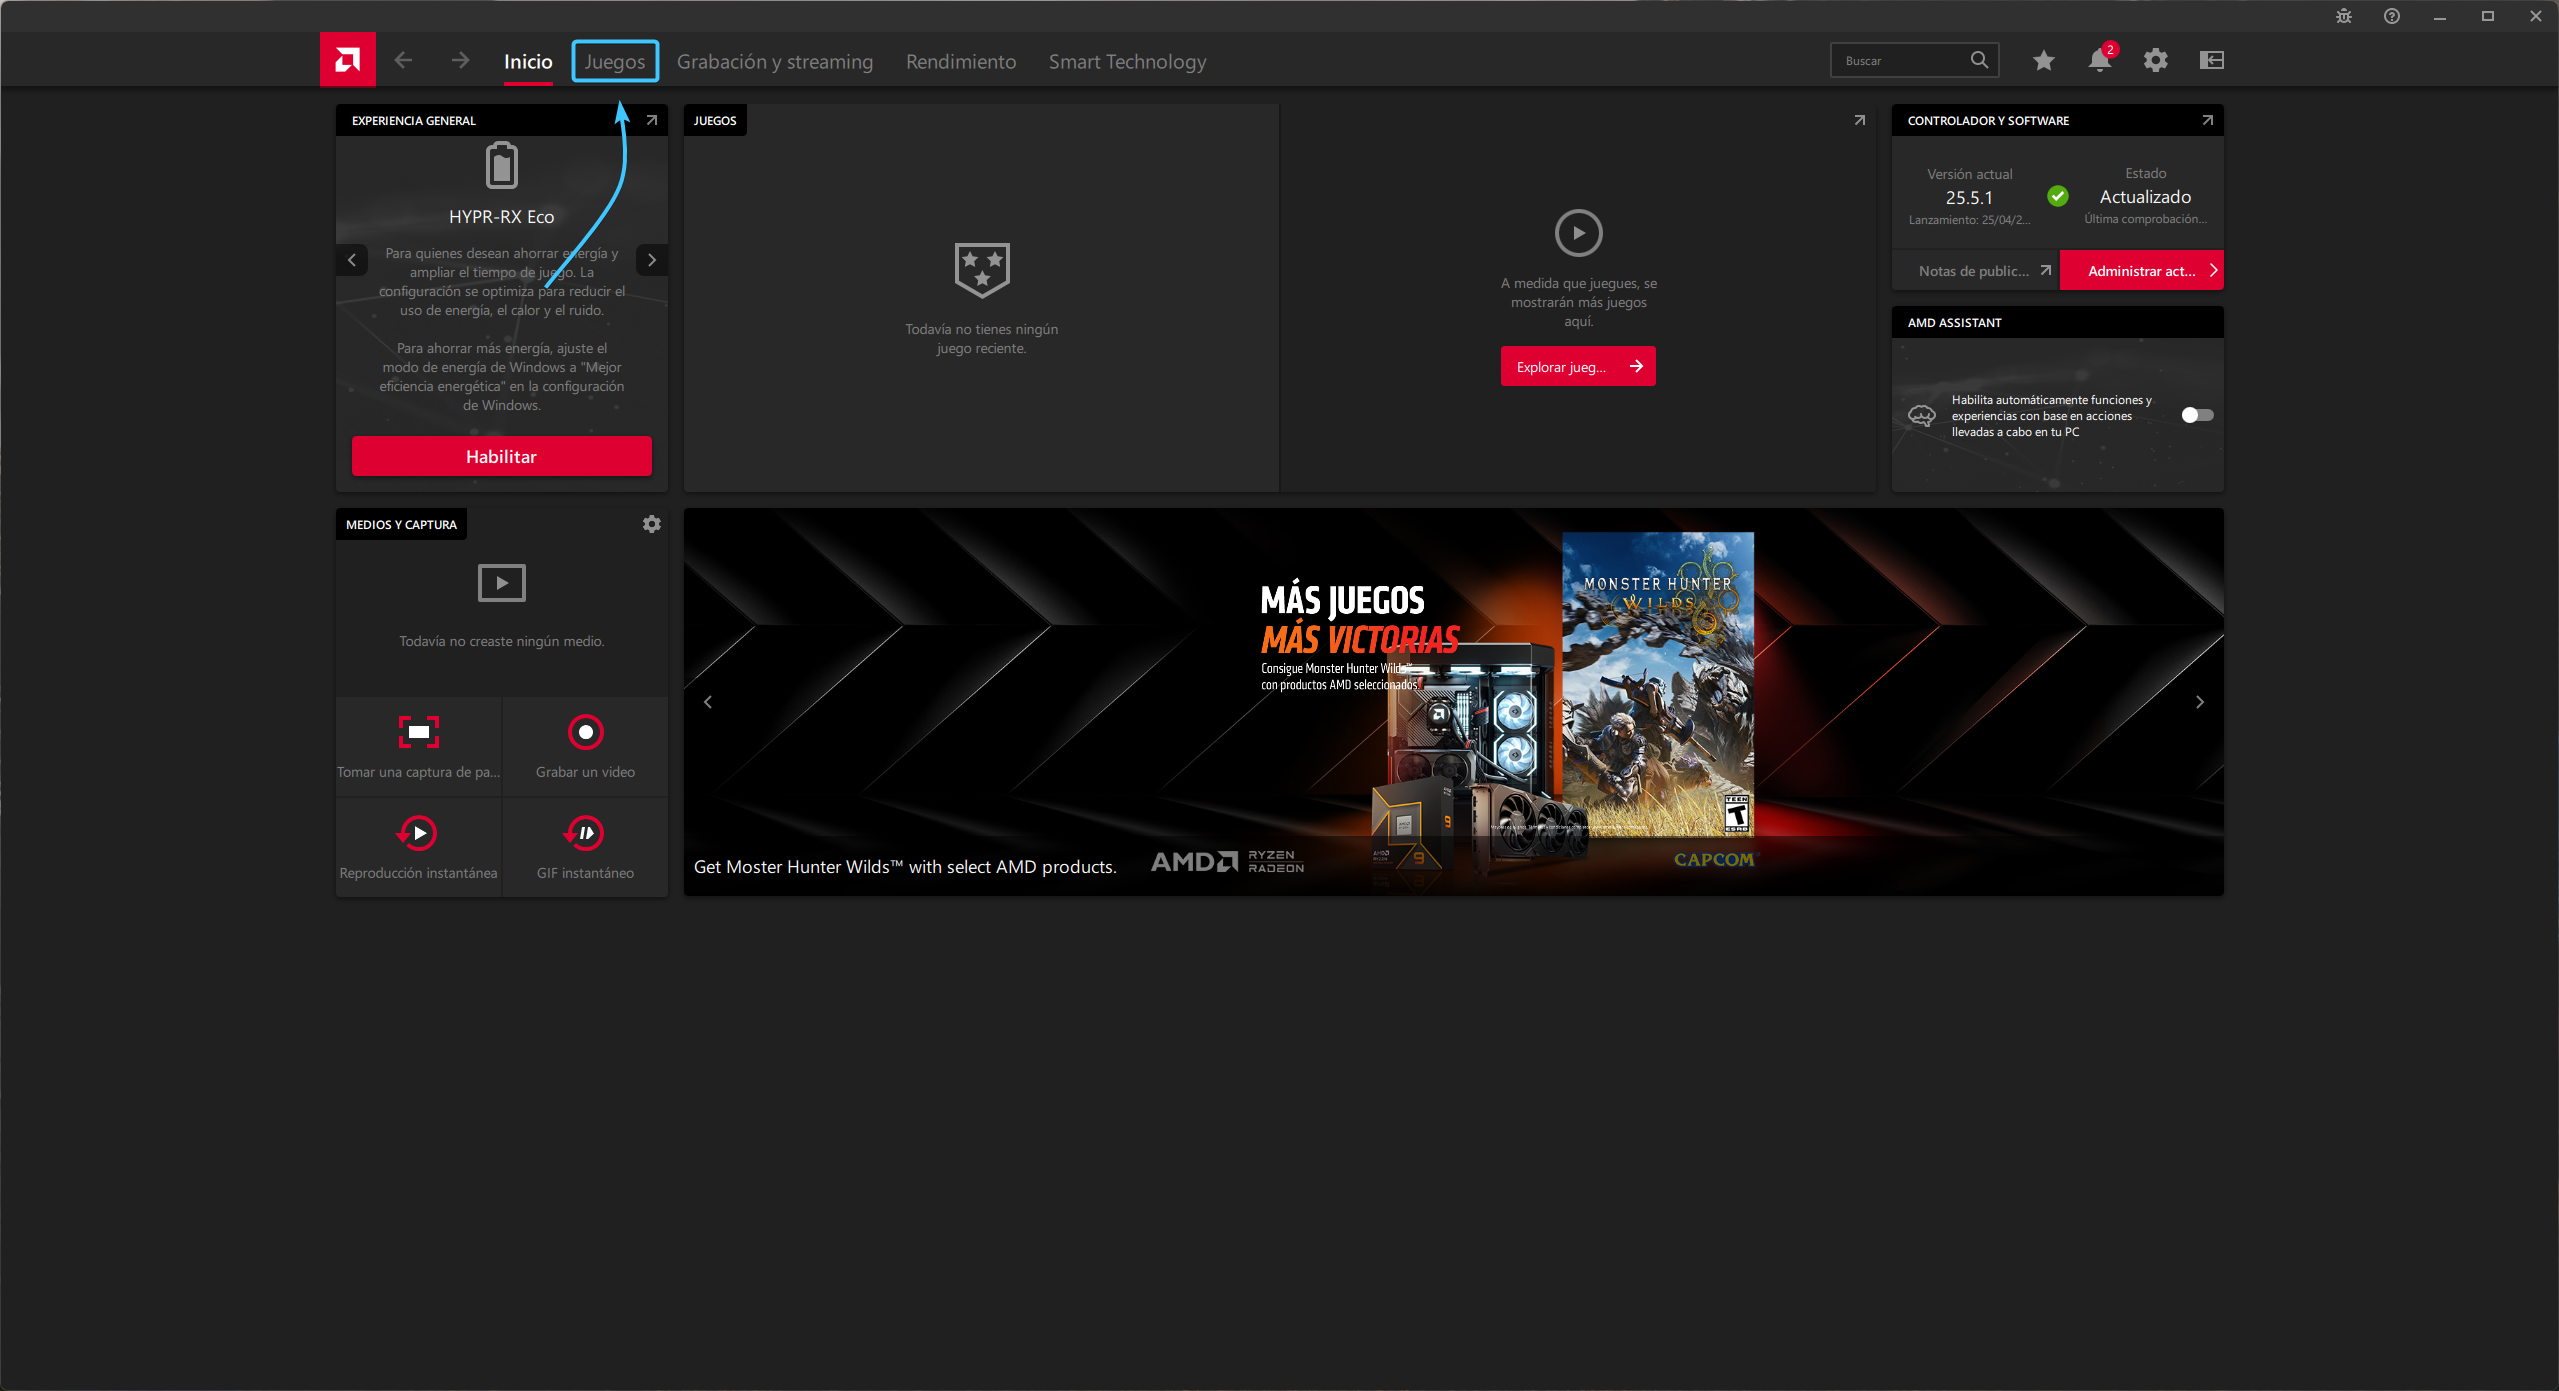Minimize the AMD Software window
The width and height of the screenshot is (2559, 1391).
click(2439, 16)
